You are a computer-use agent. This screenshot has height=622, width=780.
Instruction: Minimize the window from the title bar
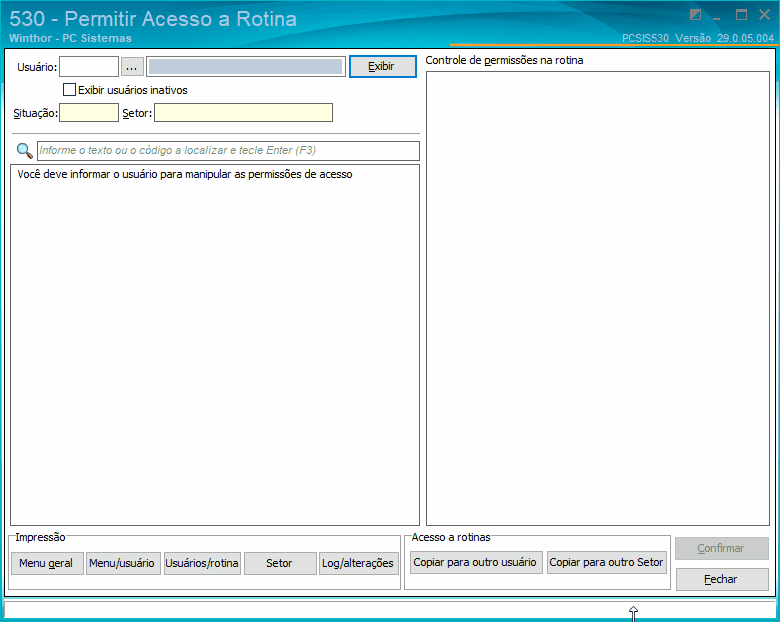click(x=717, y=17)
